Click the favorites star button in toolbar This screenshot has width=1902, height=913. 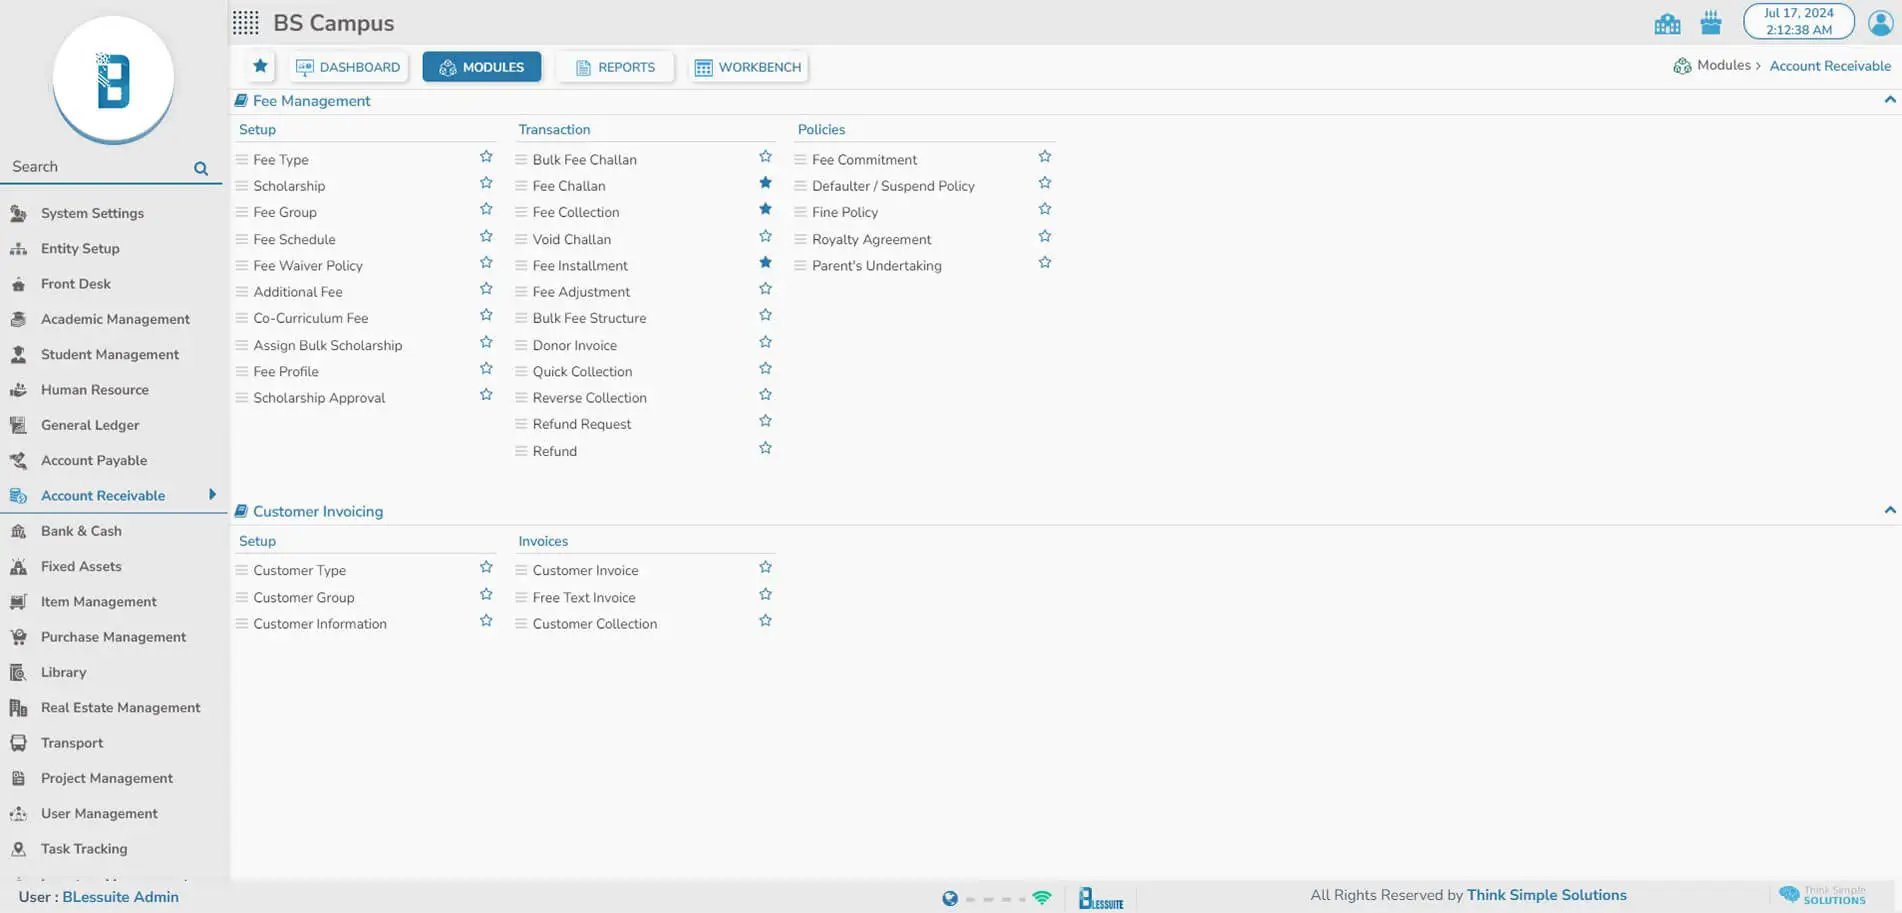click(260, 66)
